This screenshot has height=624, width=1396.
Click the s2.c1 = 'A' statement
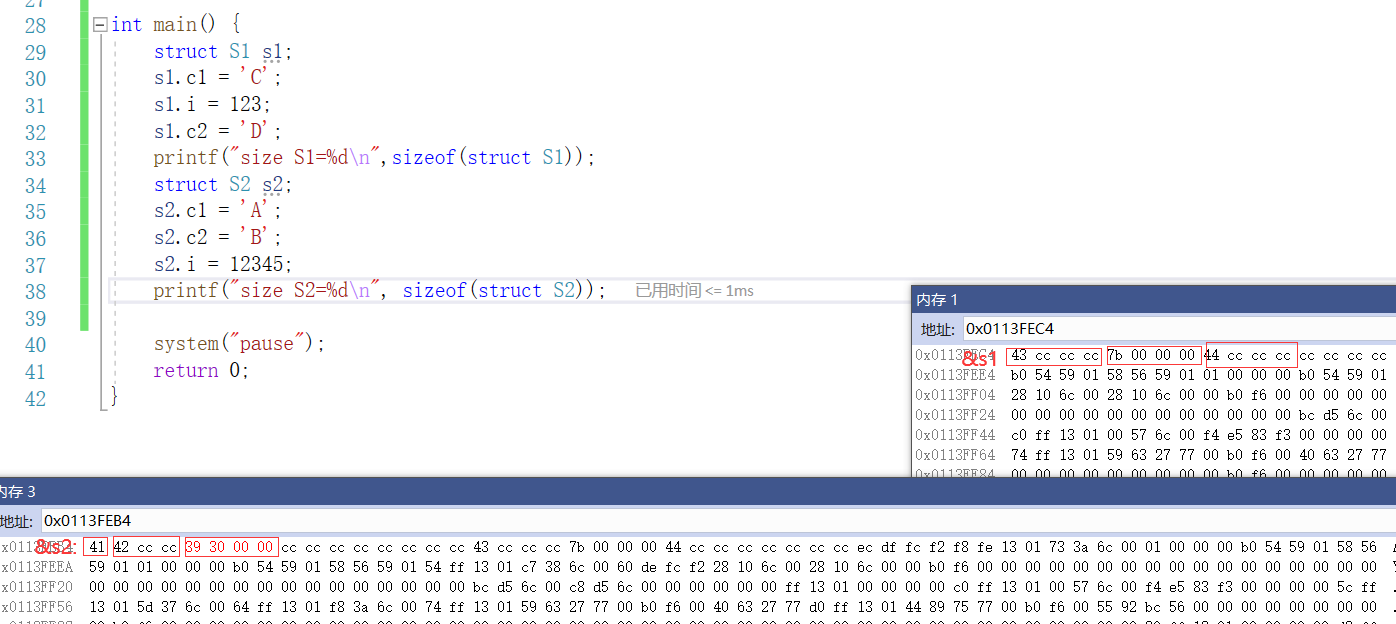[218, 211]
